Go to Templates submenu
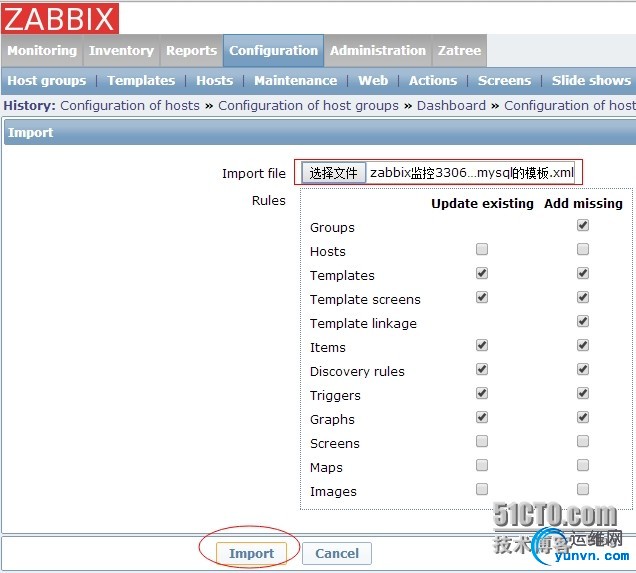The image size is (636, 573). (x=141, y=81)
